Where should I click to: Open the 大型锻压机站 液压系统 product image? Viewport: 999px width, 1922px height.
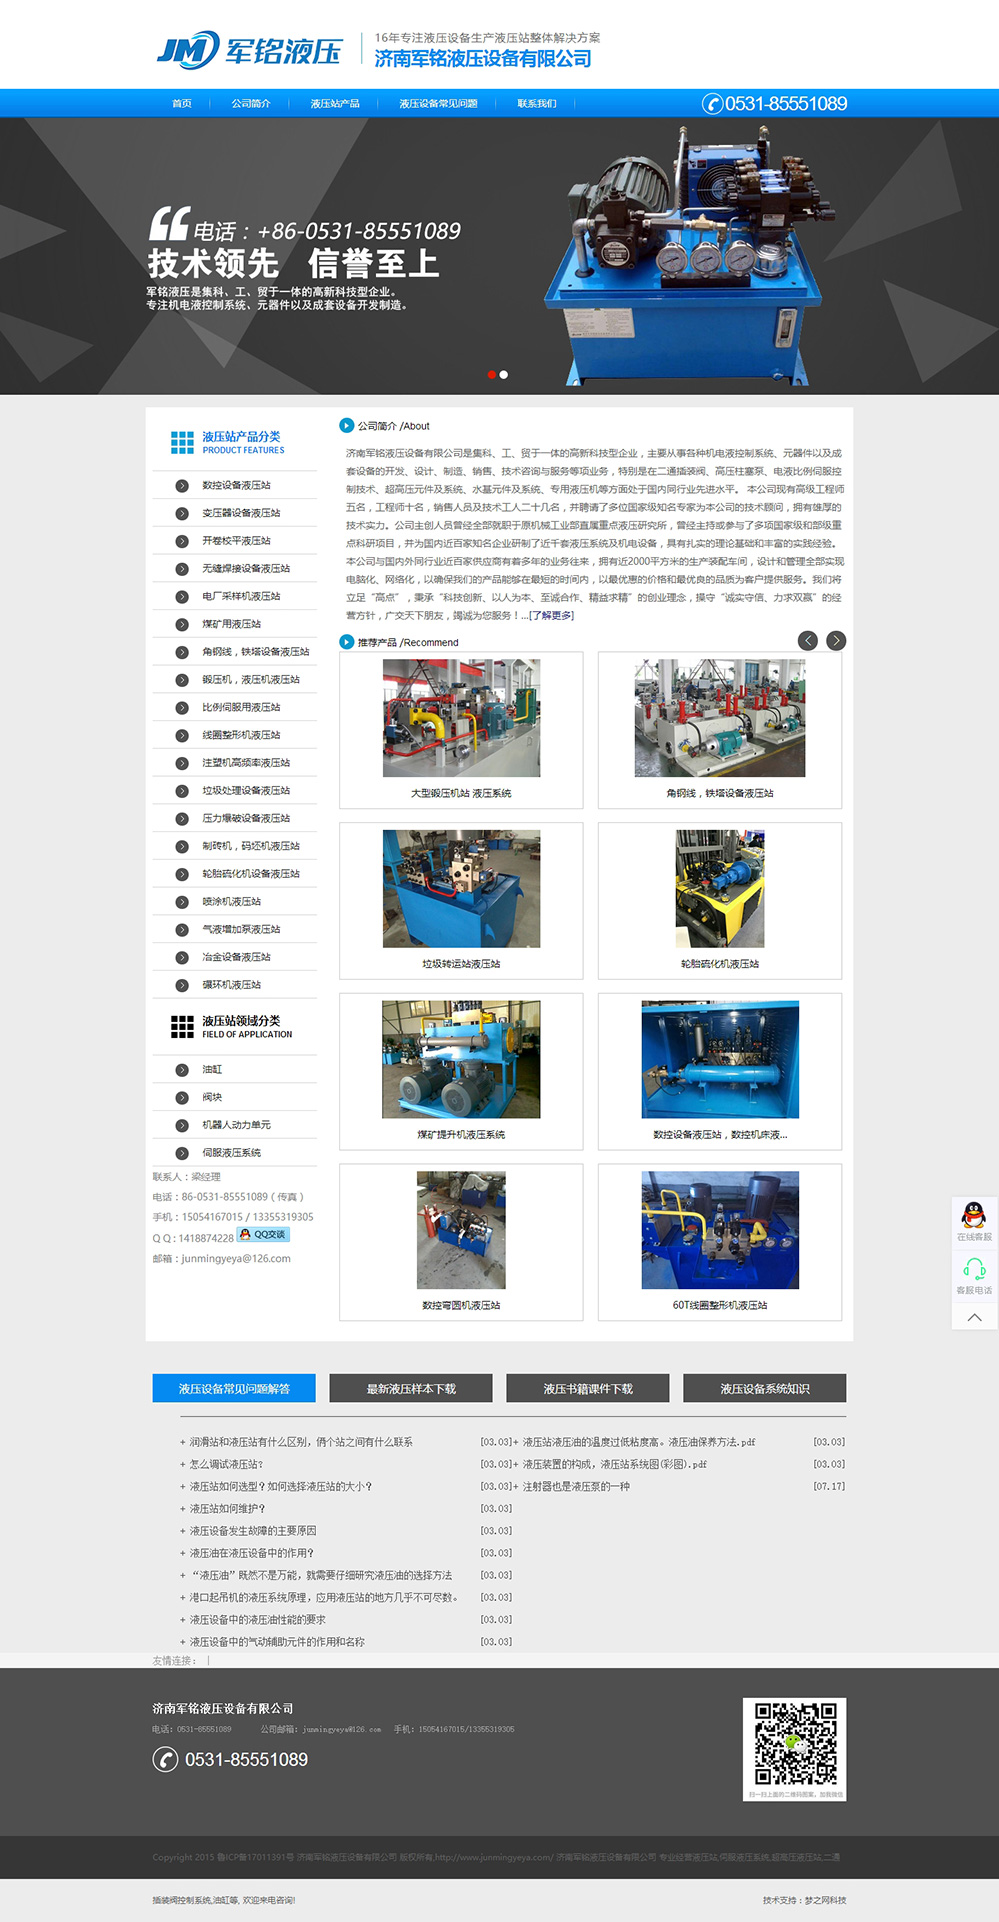pyautogui.click(x=461, y=718)
